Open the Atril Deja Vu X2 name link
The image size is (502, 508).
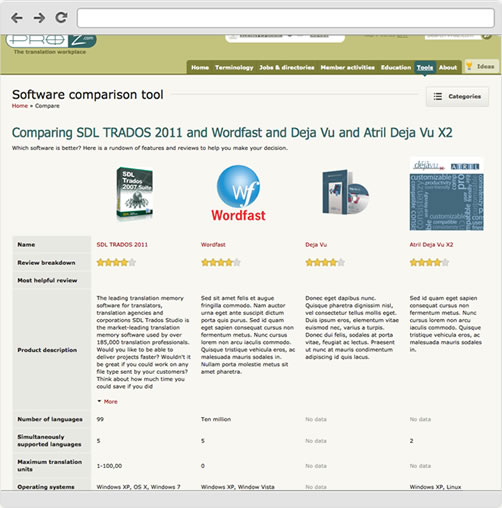[x=431, y=245]
